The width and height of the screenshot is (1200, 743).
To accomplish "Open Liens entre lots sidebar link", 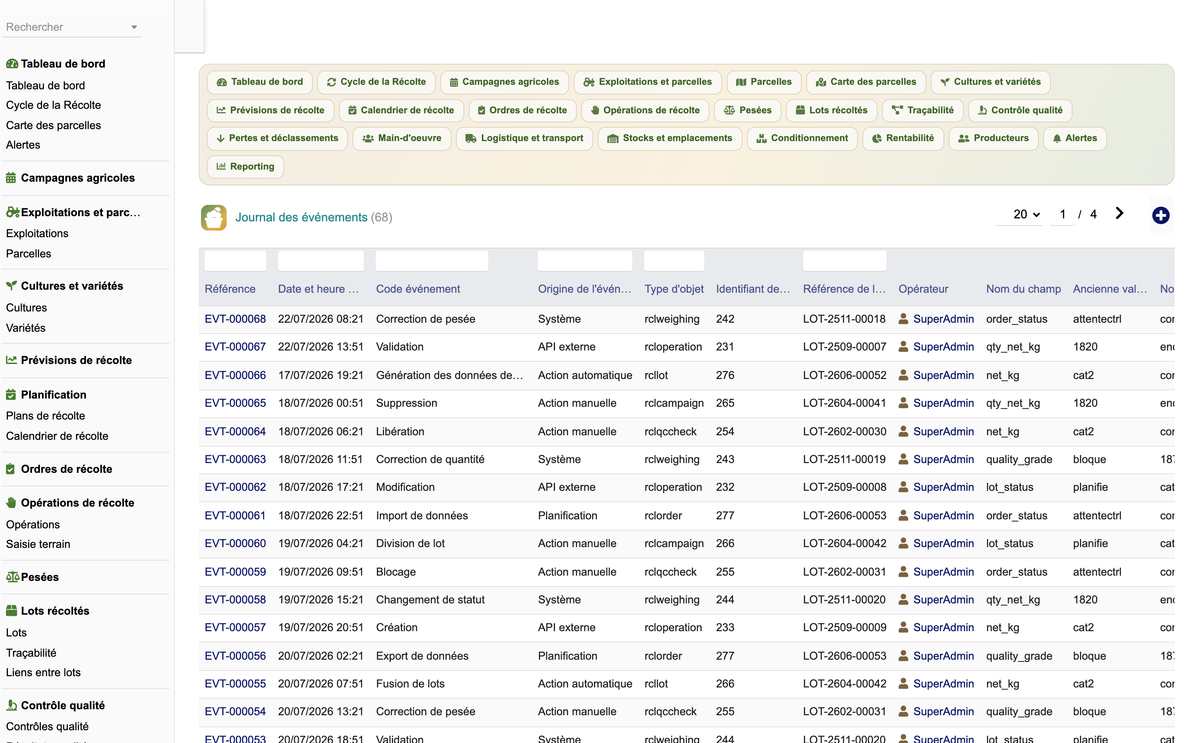I will click(43, 672).
